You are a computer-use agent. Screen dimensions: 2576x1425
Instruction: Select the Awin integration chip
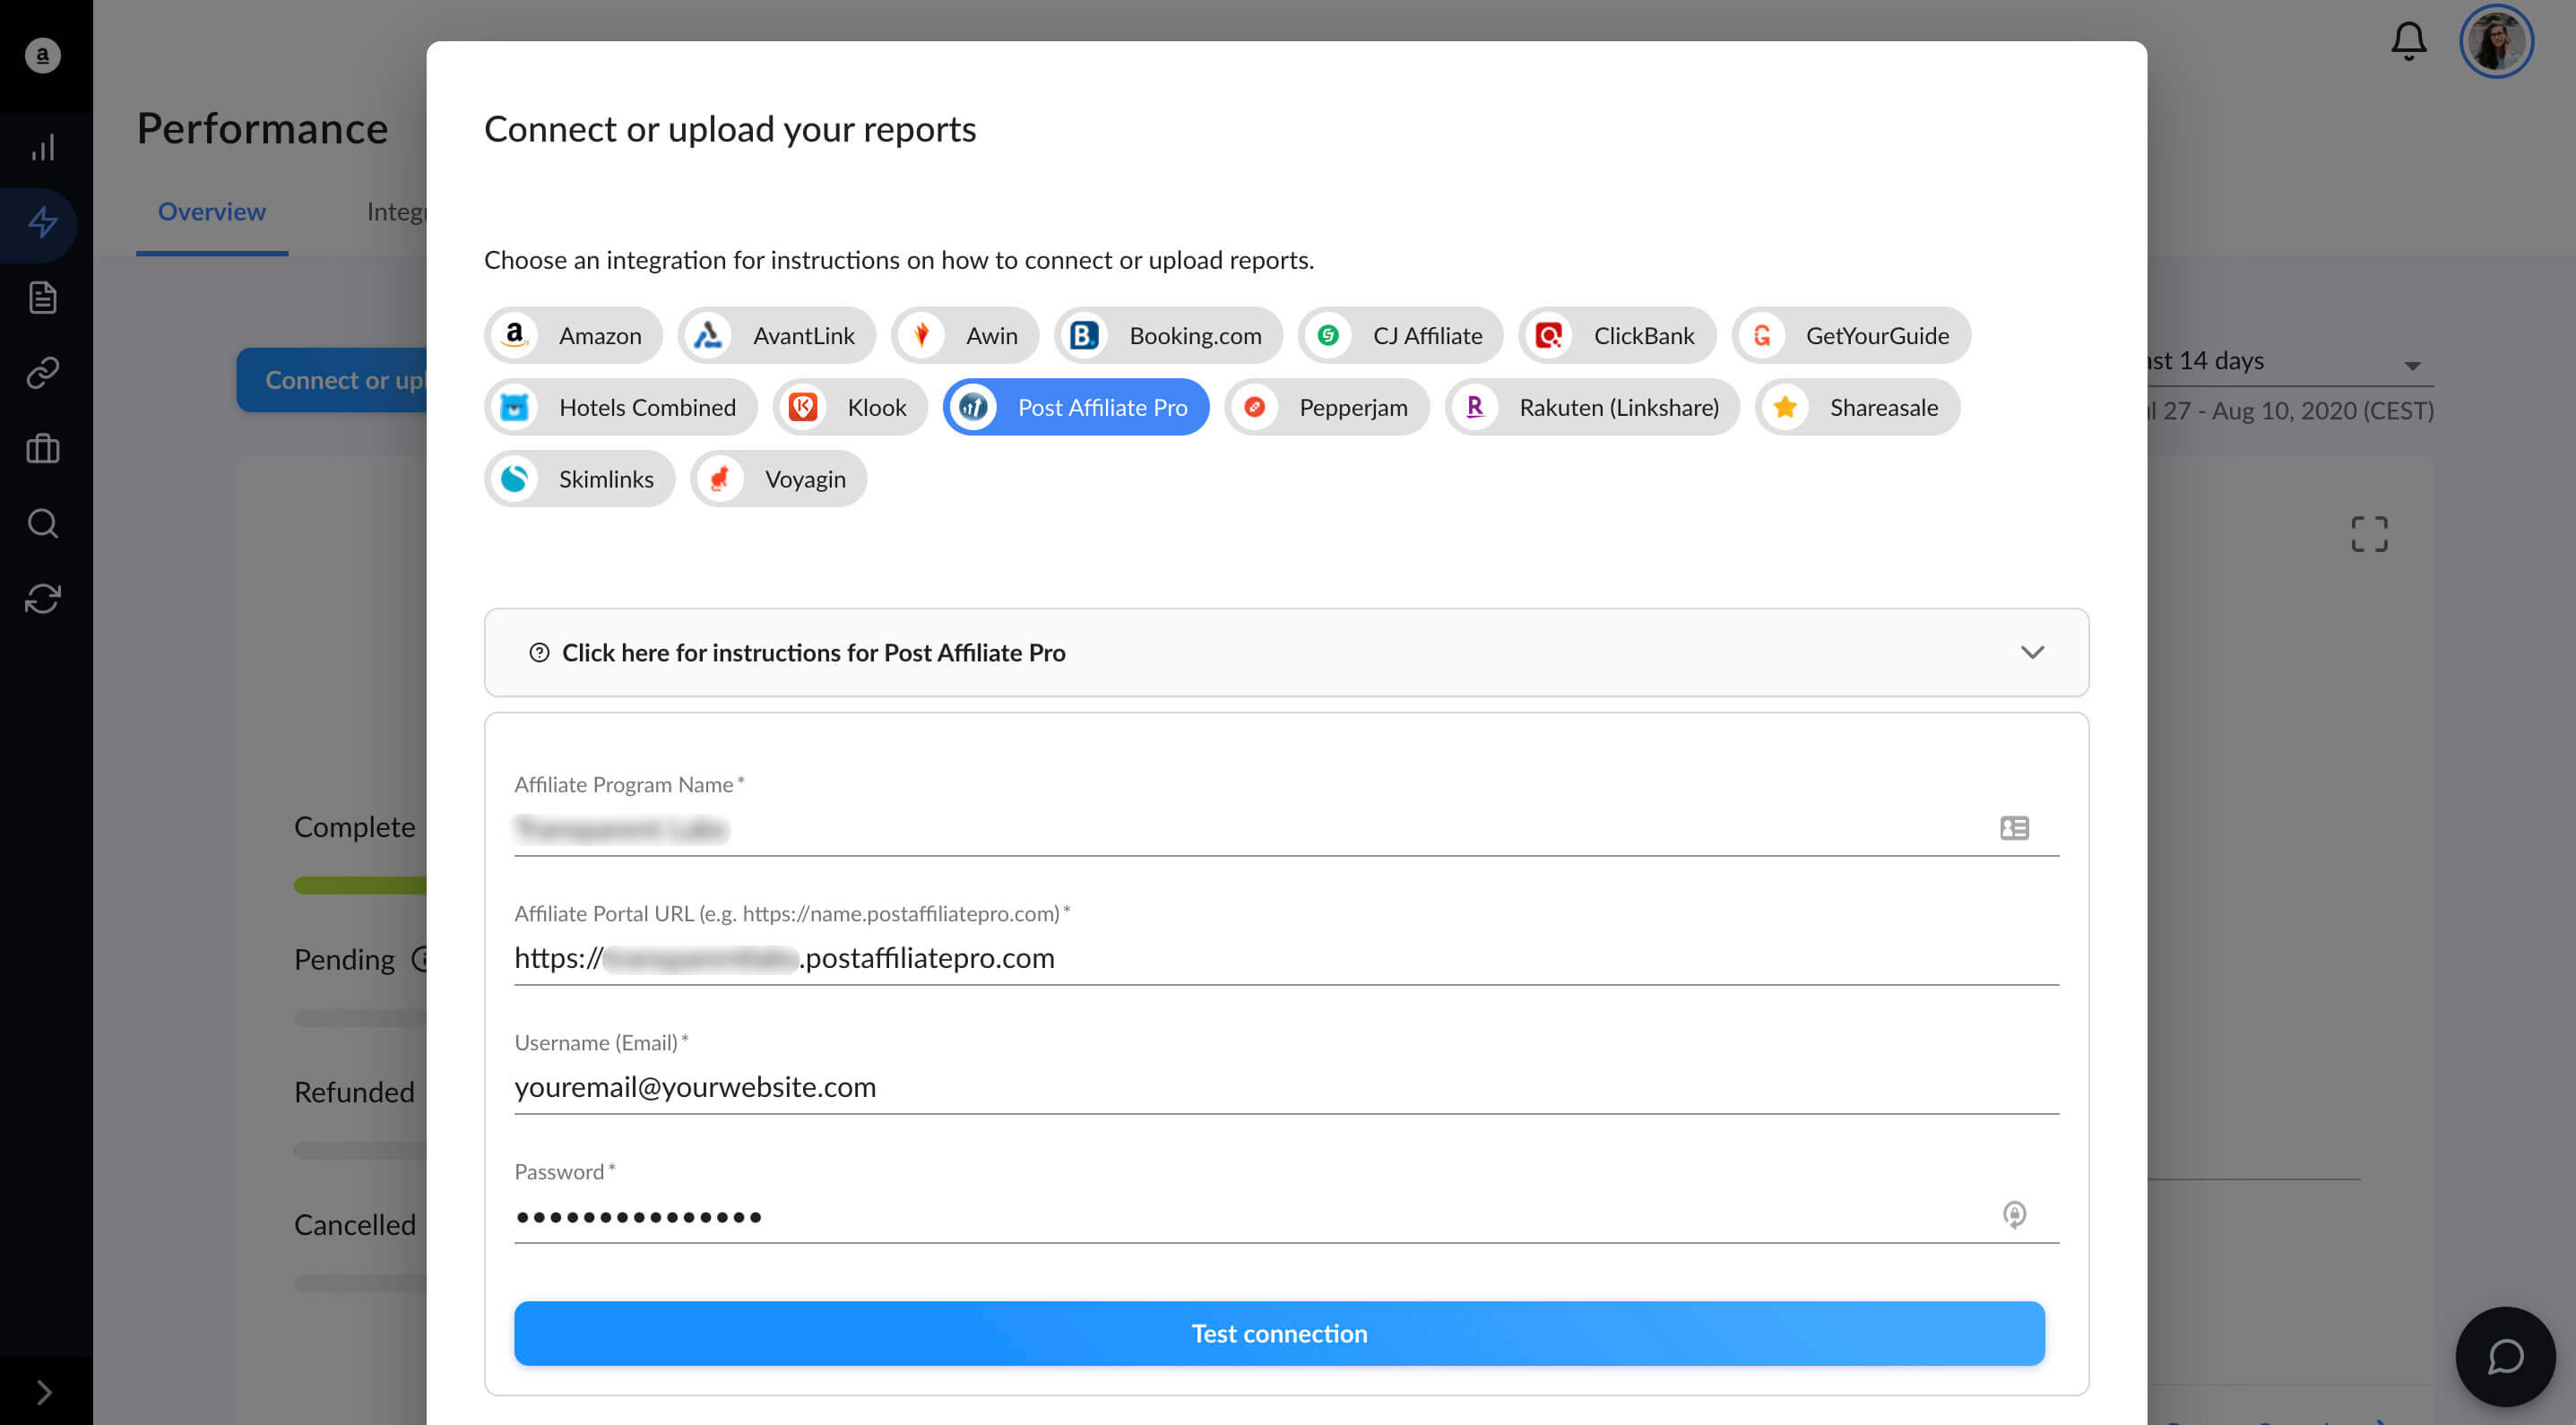click(x=965, y=335)
